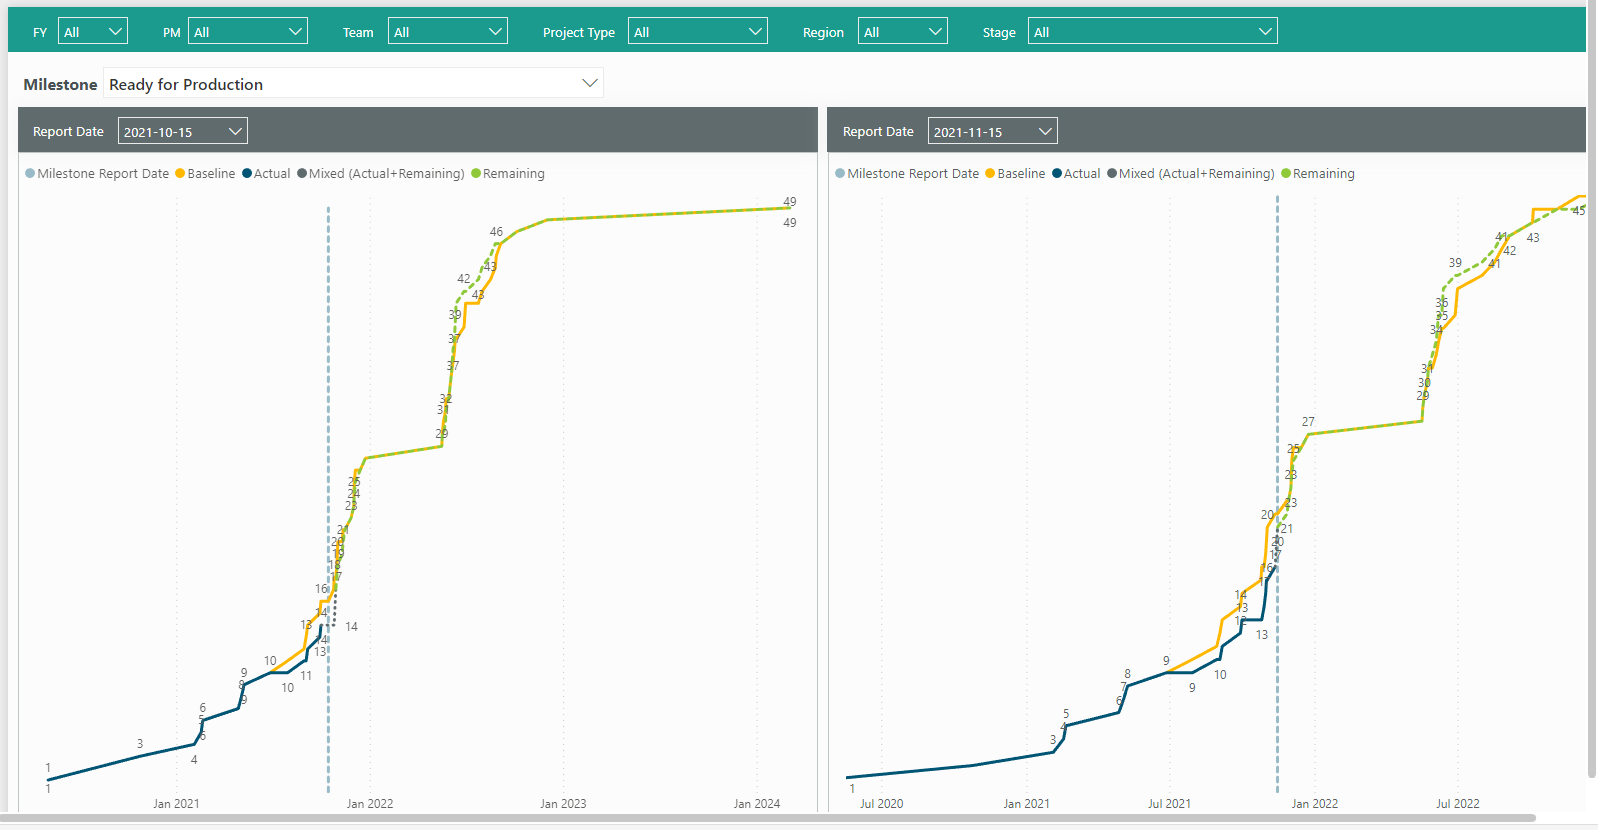Select Actual legend entry in right chart

pos(1081,174)
